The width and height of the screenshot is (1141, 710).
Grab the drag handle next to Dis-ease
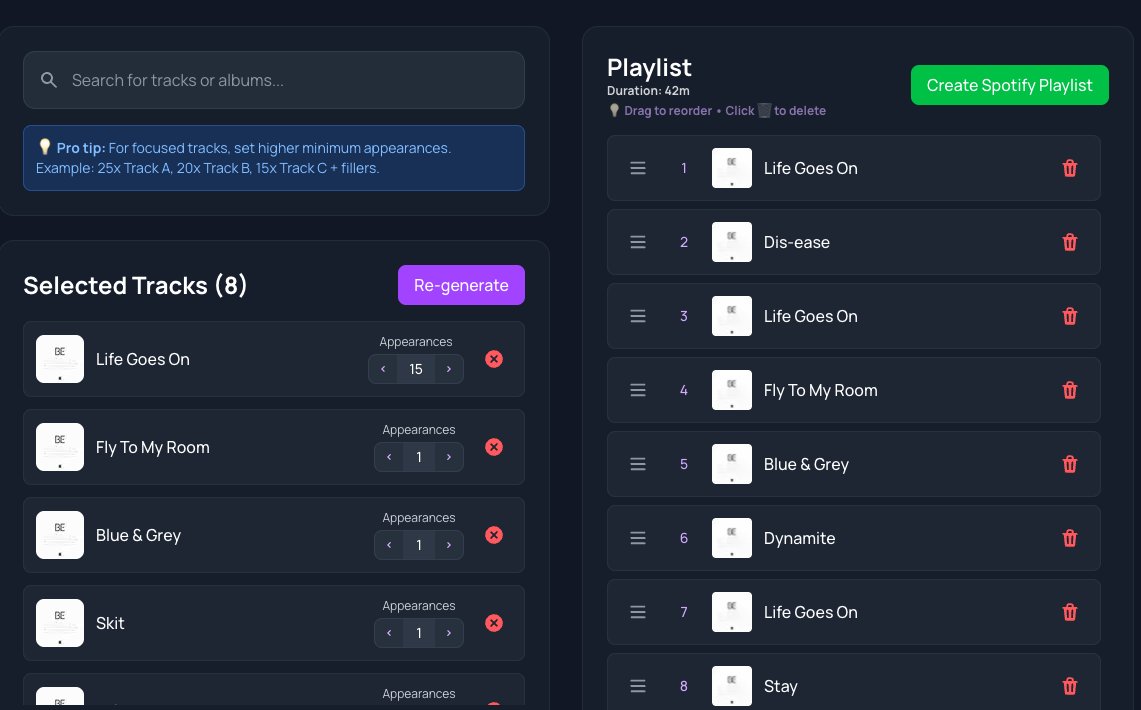click(637, 242)
